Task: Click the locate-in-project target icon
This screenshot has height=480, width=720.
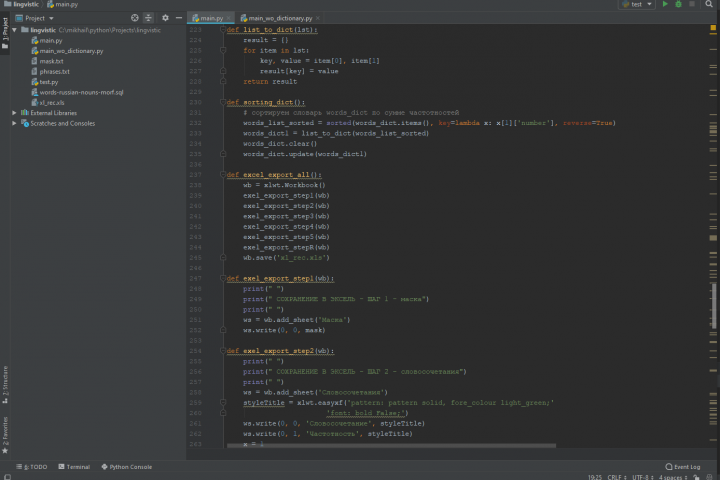Action: tap(135, 18)
